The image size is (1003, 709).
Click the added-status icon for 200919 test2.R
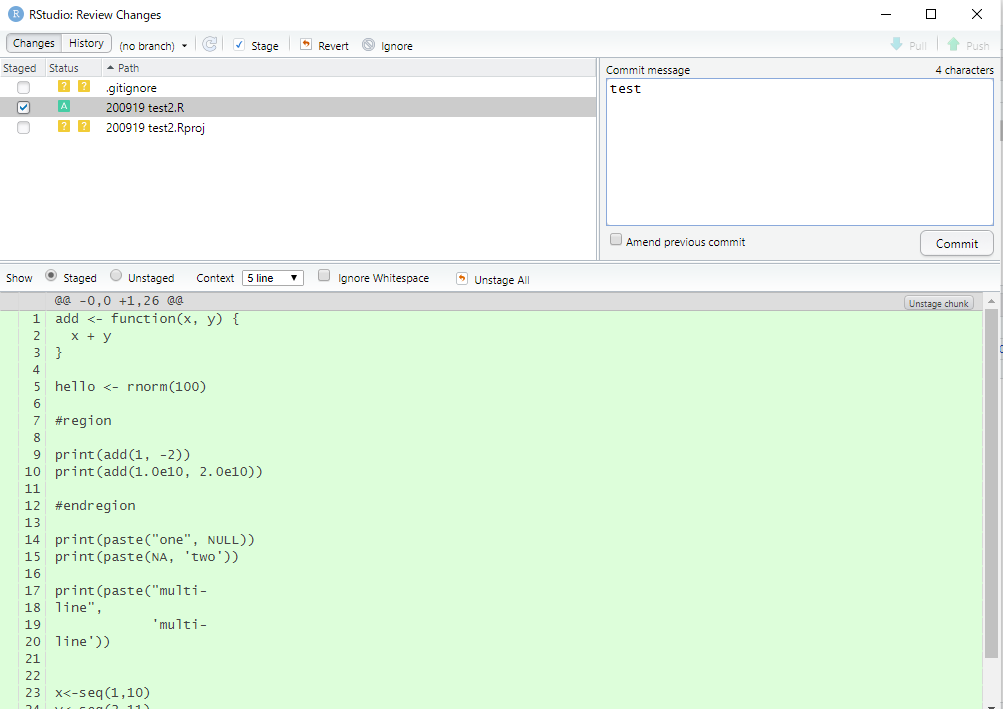[x=63, y=106]
